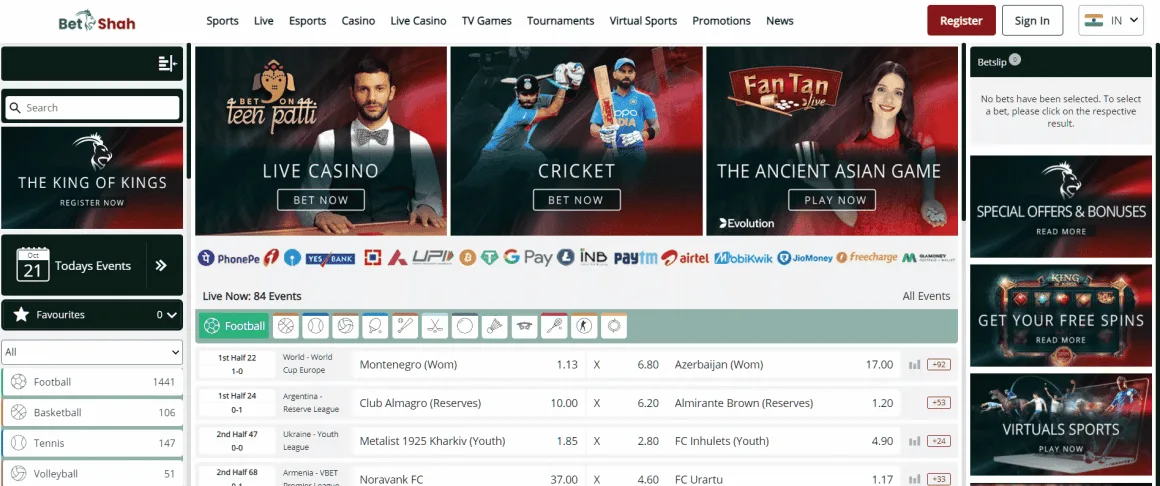Viewport: 1160px width, 486px height.
Task: Select odds 1.13 for Montenegro (Wom)
Action: pyautogui.click(x=567, y=365)
